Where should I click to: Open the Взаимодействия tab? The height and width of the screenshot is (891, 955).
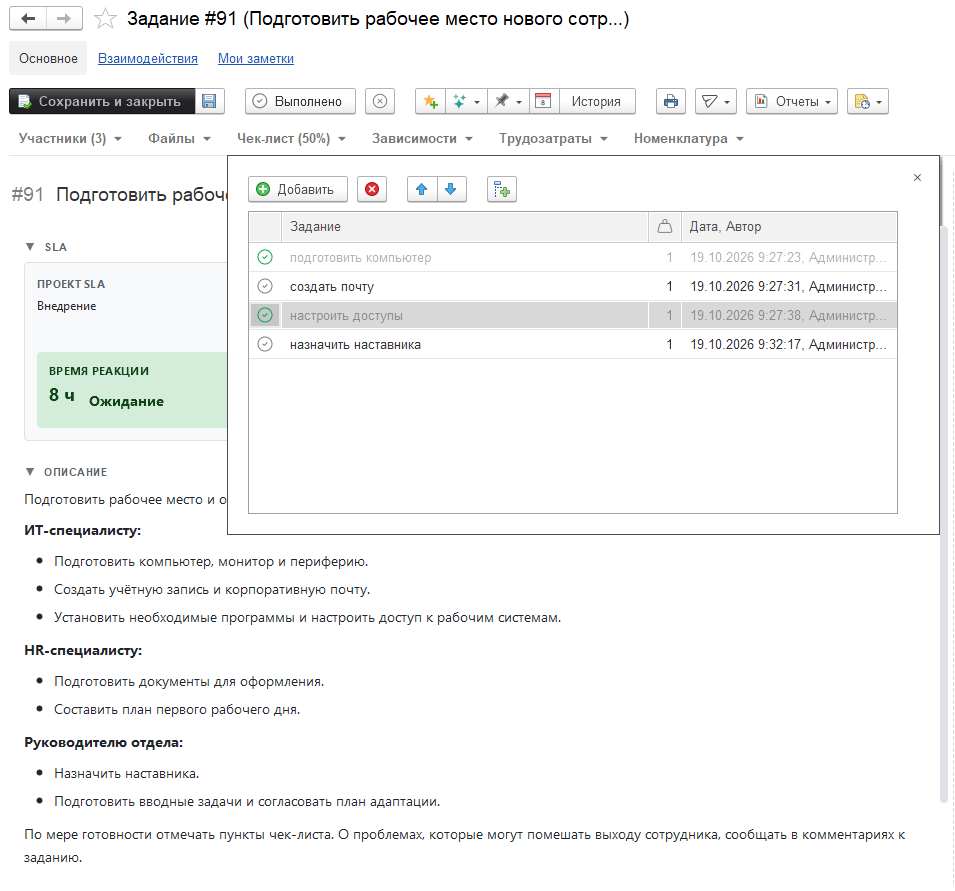click(x=148, y=58)
